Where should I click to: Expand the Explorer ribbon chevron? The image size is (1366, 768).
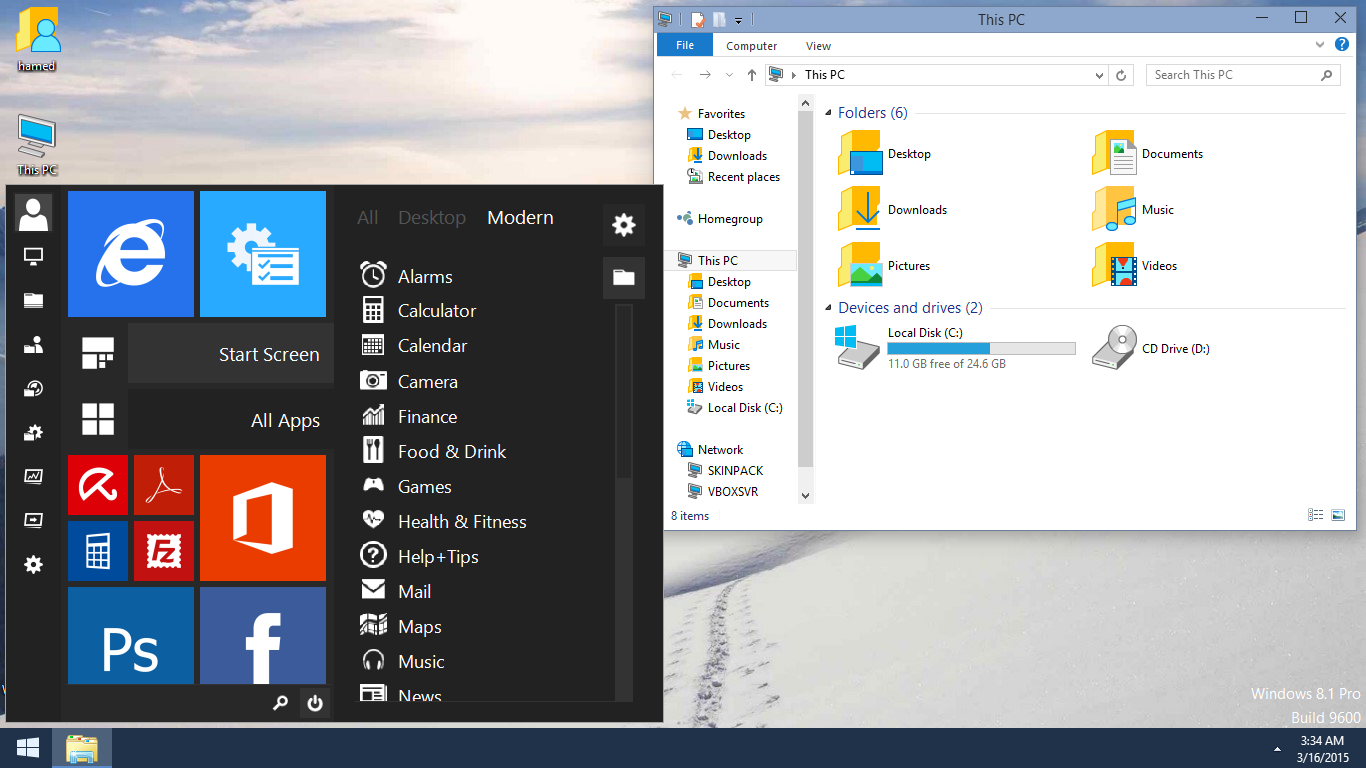1321,45
